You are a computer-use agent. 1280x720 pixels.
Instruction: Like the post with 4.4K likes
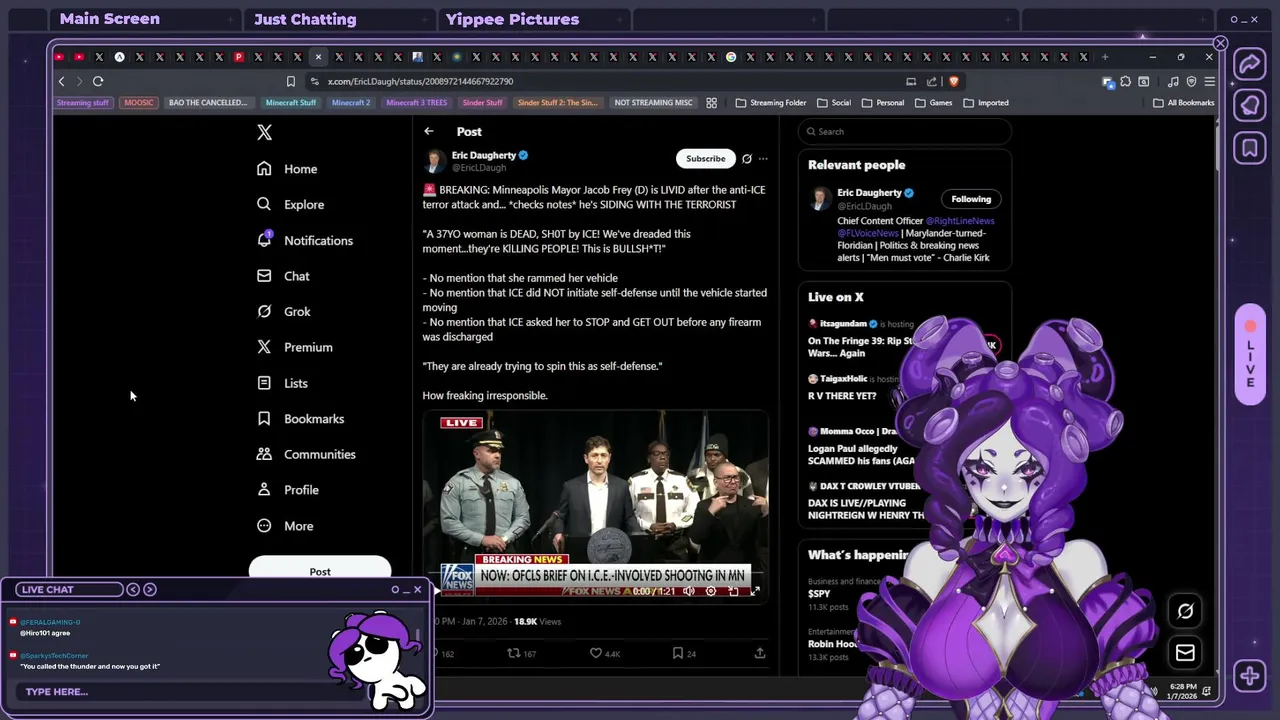tap(605, 653)
